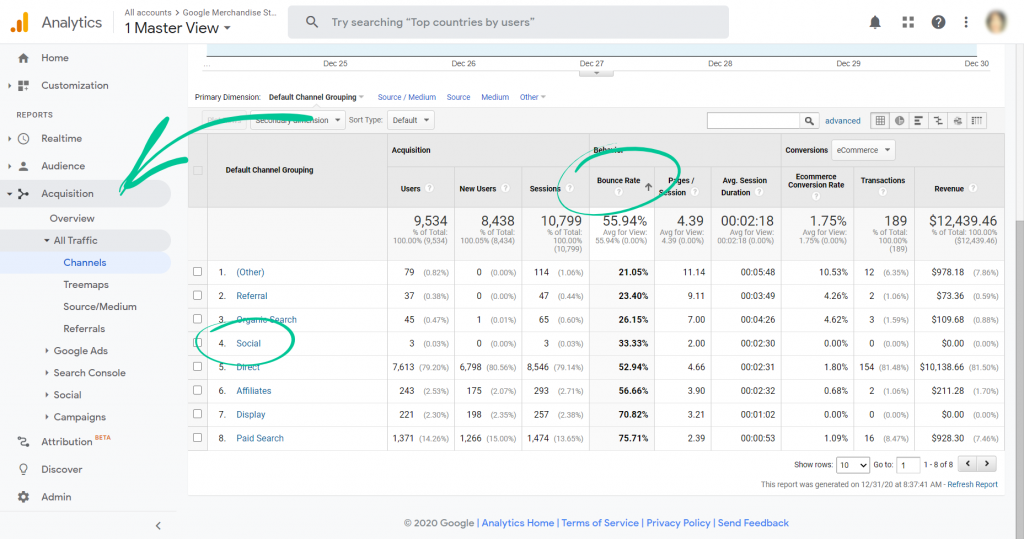Collapse the All Traffic section
This screenshot has height=539, width=1024.
(47, 240)
